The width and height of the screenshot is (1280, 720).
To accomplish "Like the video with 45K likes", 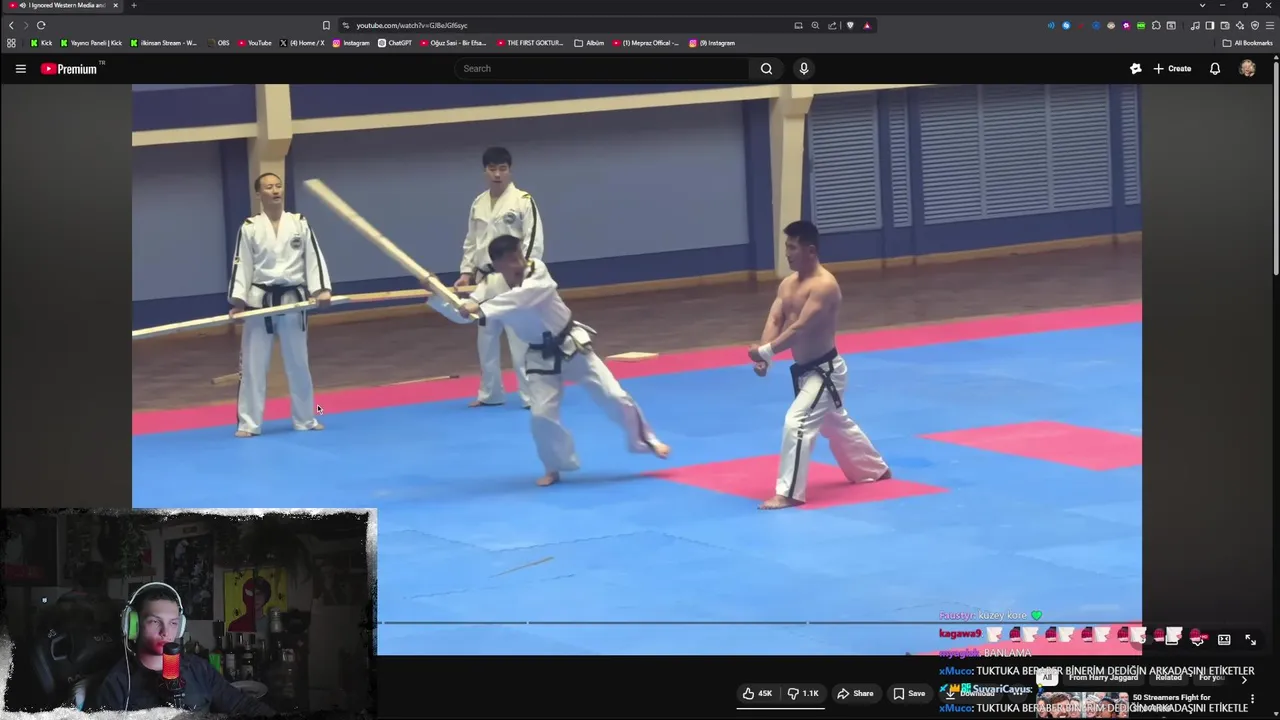I will click(x=757, y=693).
